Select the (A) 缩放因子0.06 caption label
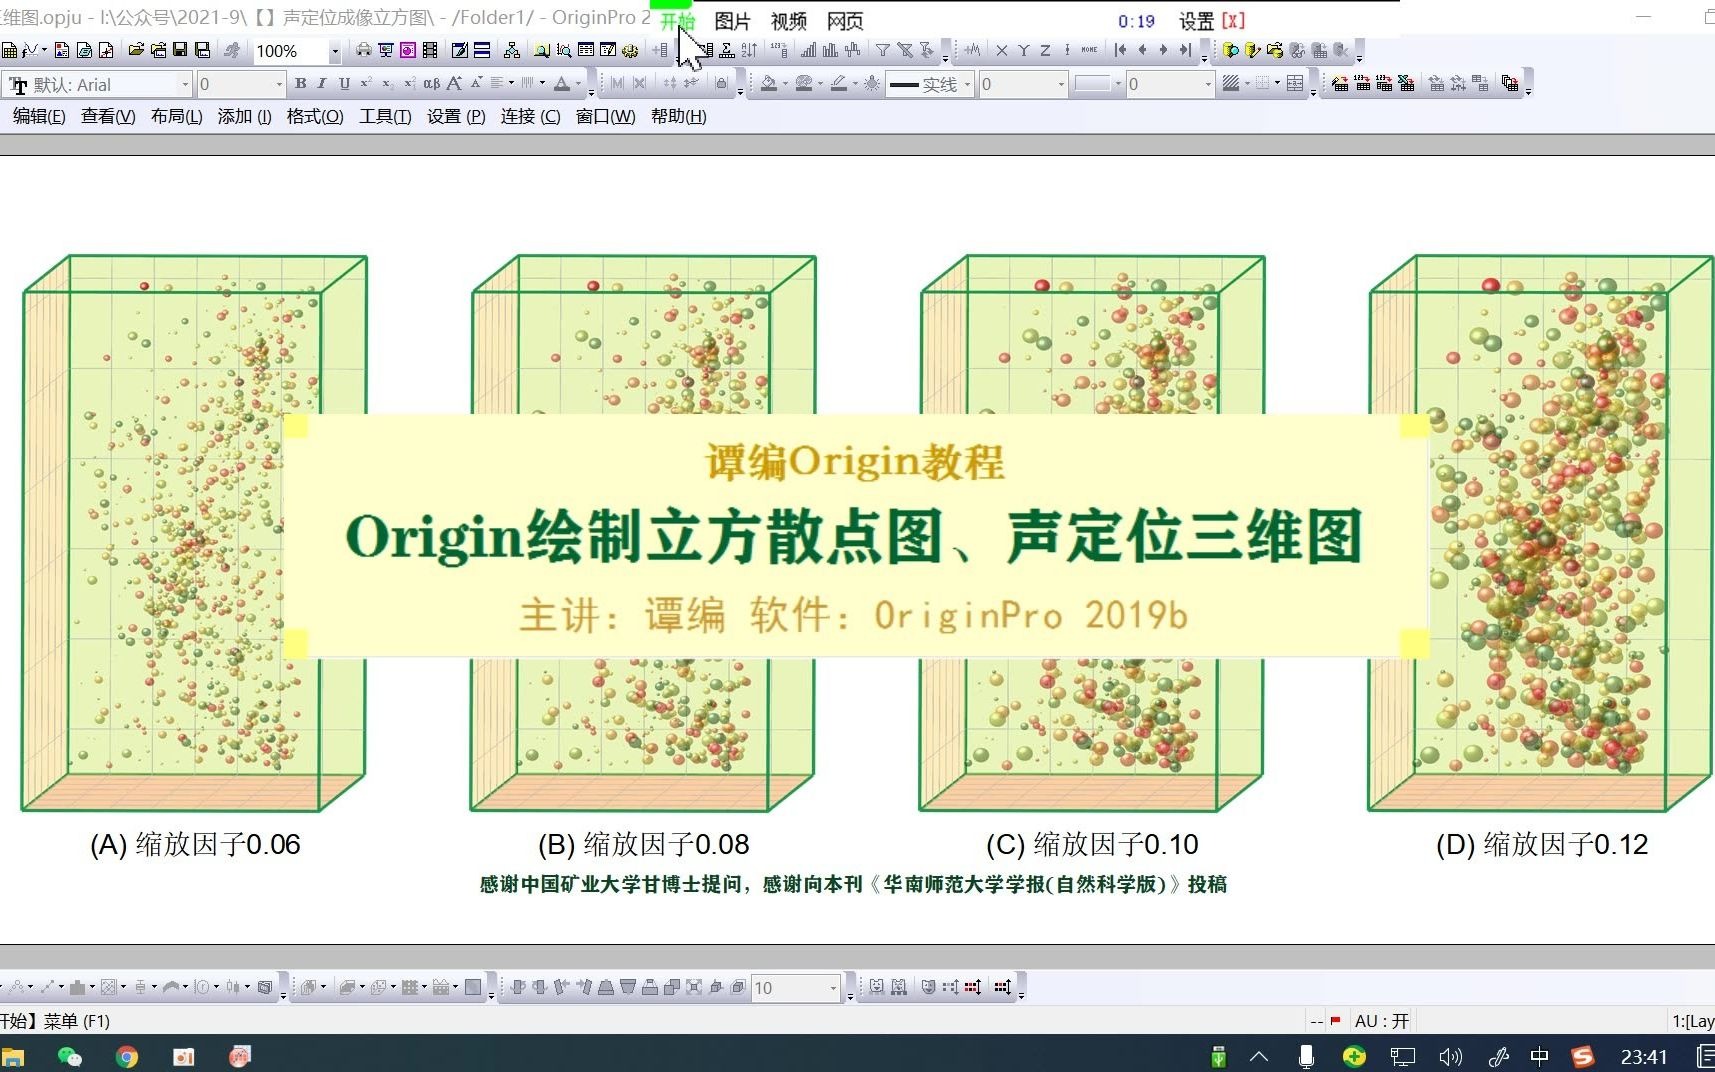This screenshot has width=1715, height=1072. 195,844
